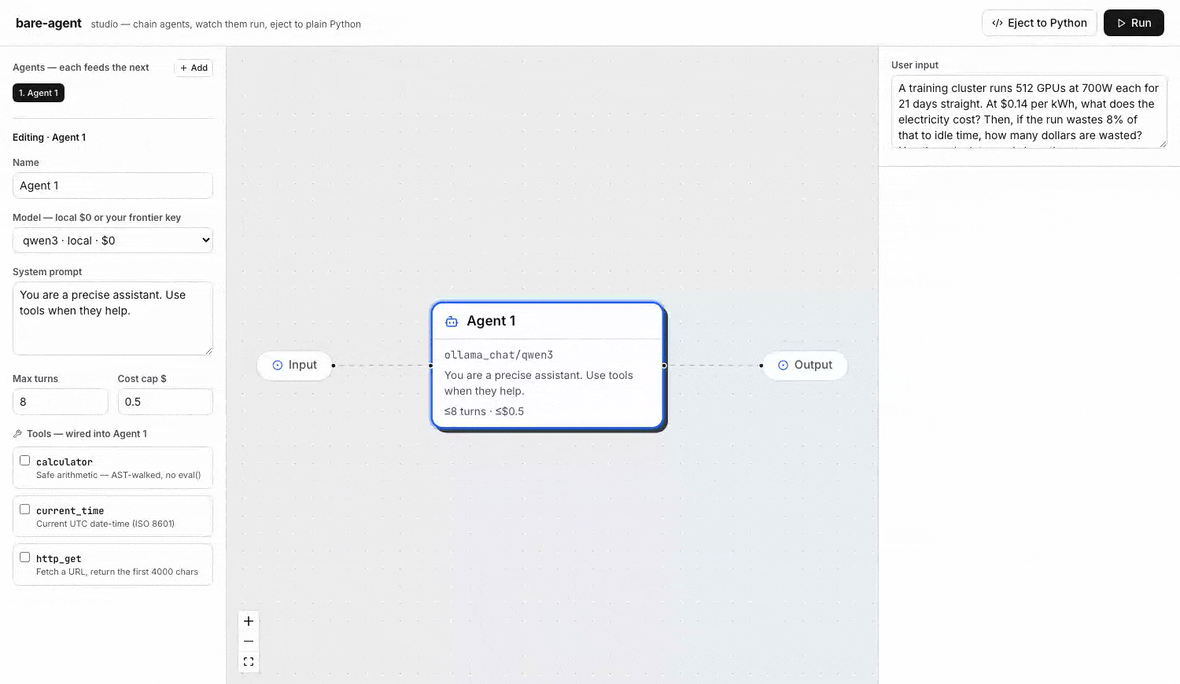Click the bare-agent logo title
Image resolution: width=1180 pixels, height=684 pixels.
pyautogui.click(x=48, y=23)
